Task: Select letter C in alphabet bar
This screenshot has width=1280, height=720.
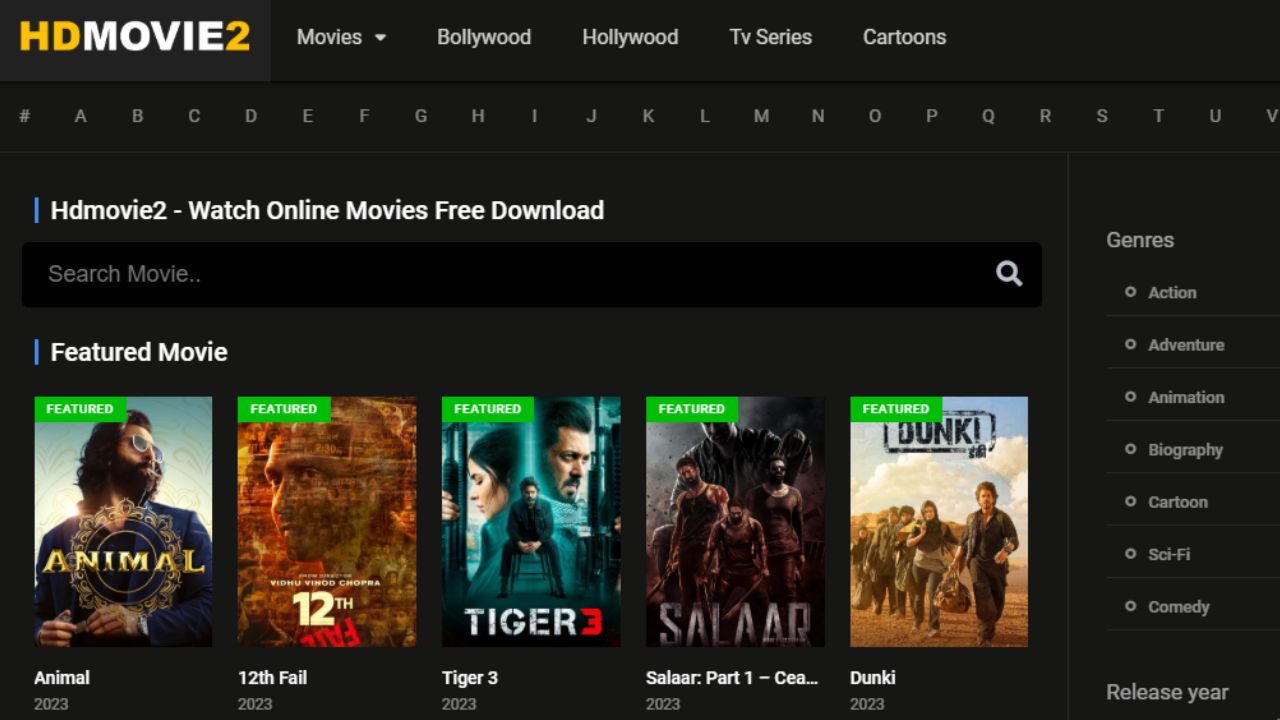Action: click(194, 116)
